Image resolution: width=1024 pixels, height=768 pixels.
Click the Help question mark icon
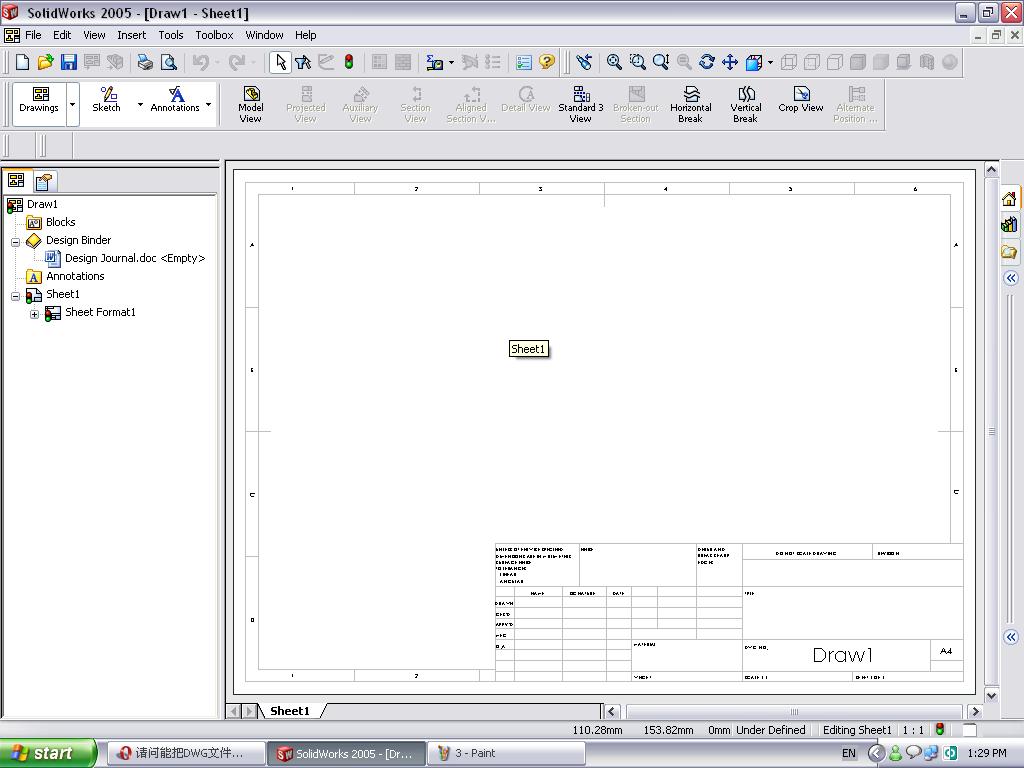(x=547, y=62)
